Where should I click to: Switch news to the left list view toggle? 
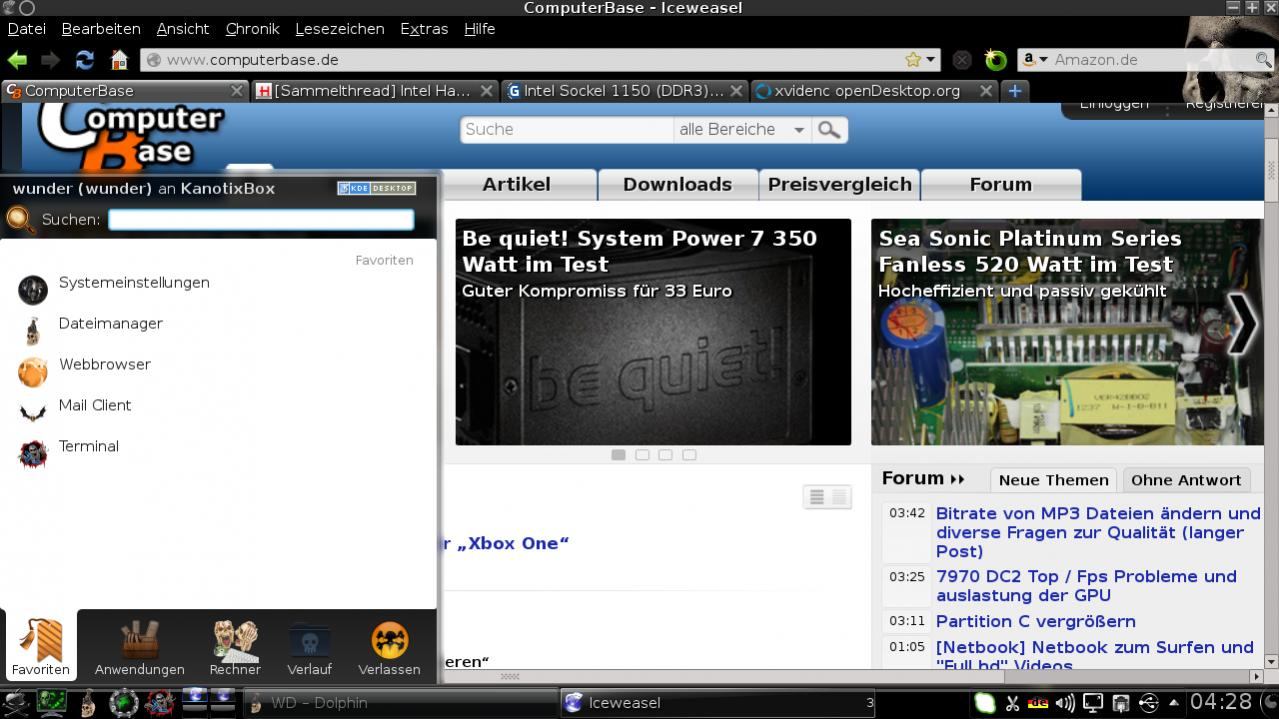point(816,497)
